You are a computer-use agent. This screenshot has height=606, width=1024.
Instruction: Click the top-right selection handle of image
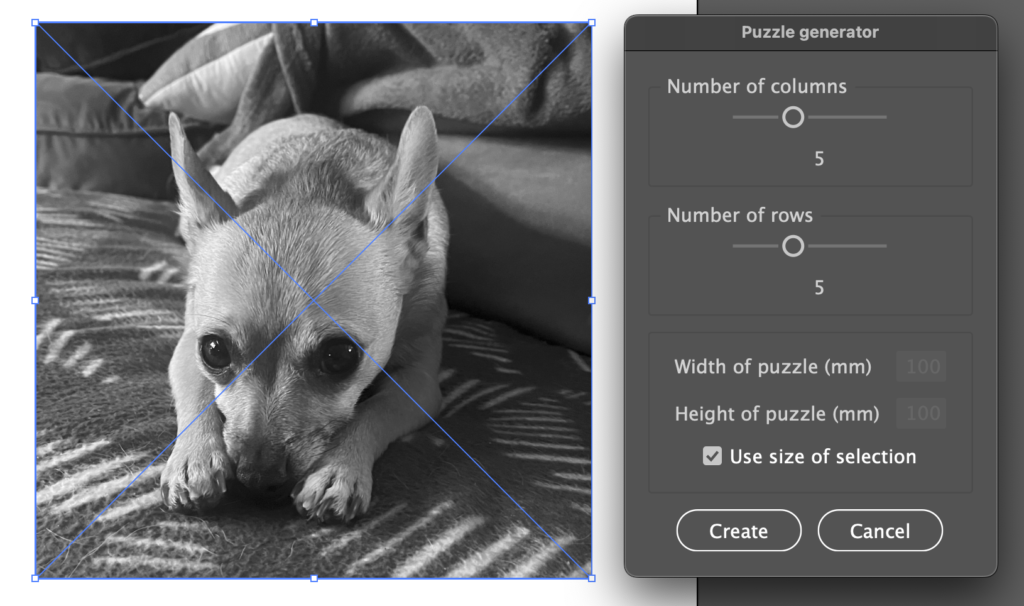click(592, 23)
